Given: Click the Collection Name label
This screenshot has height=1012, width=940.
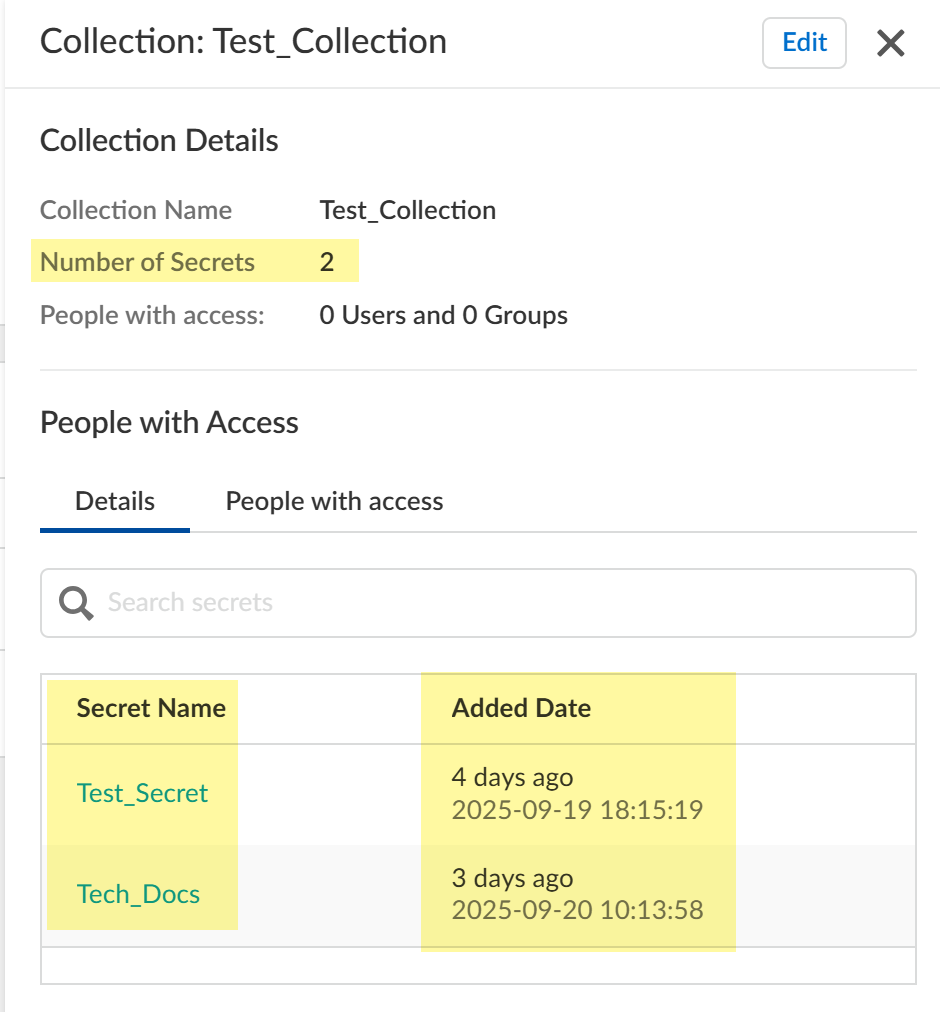Looking at the screenshot, I should pos(136,210).
